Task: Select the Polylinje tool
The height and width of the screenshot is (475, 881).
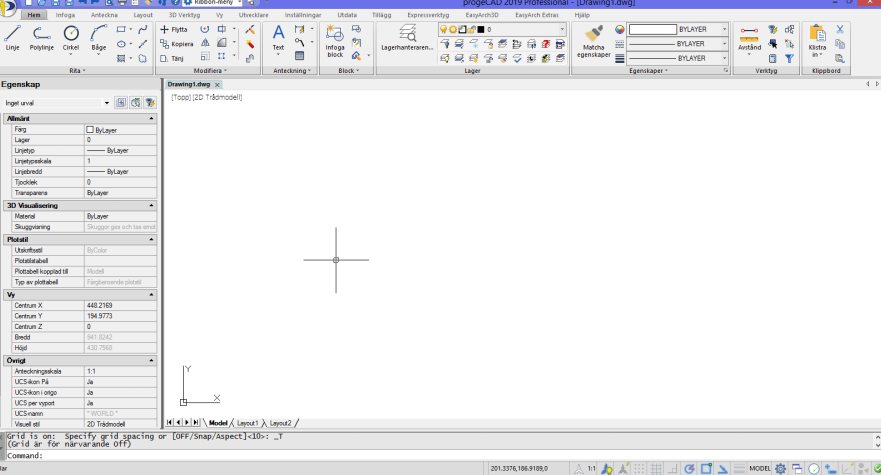Action: [42, 38]
